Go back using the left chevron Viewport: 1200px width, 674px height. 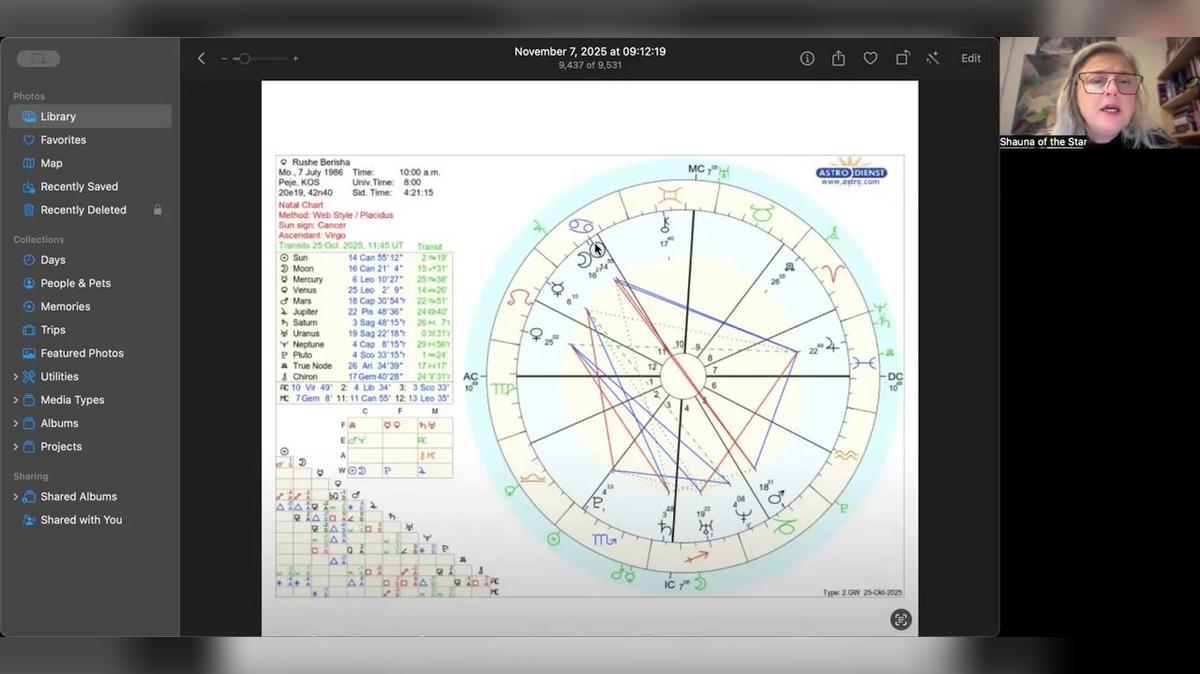click(x=201, y=59)
